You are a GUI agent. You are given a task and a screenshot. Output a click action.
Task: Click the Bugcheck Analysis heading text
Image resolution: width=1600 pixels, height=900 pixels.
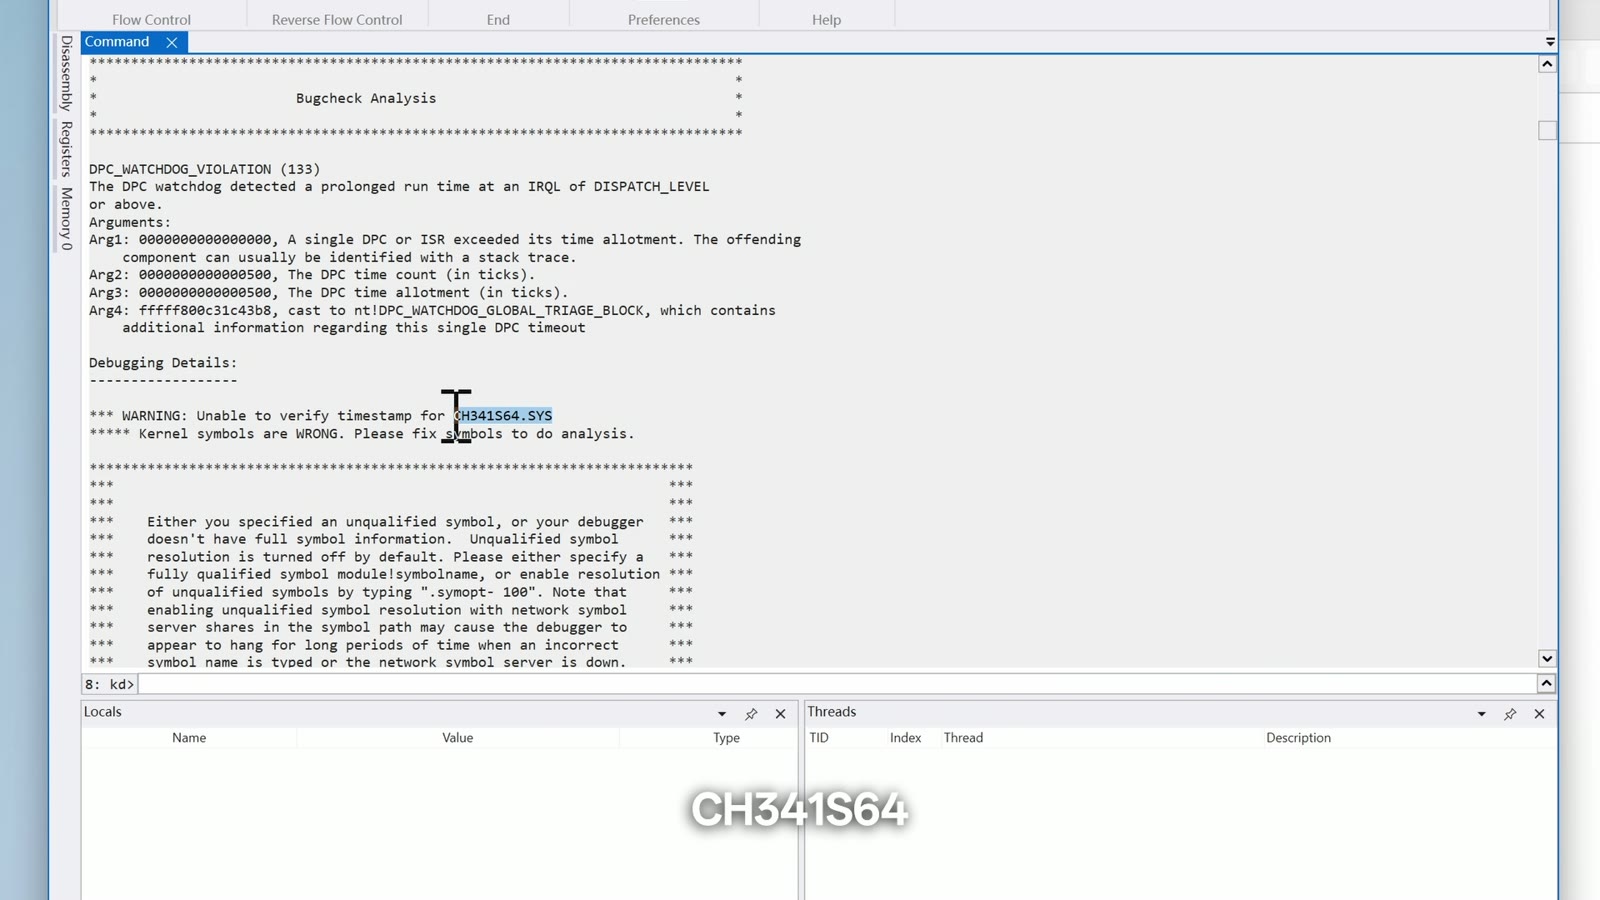click(366, 98)
